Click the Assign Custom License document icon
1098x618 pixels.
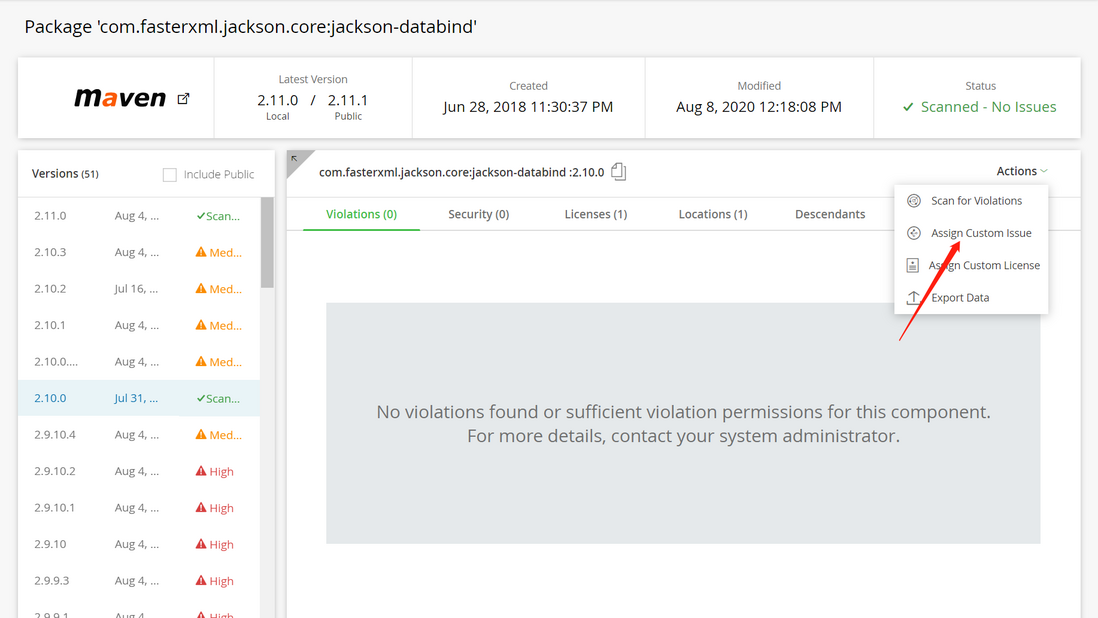912,265
